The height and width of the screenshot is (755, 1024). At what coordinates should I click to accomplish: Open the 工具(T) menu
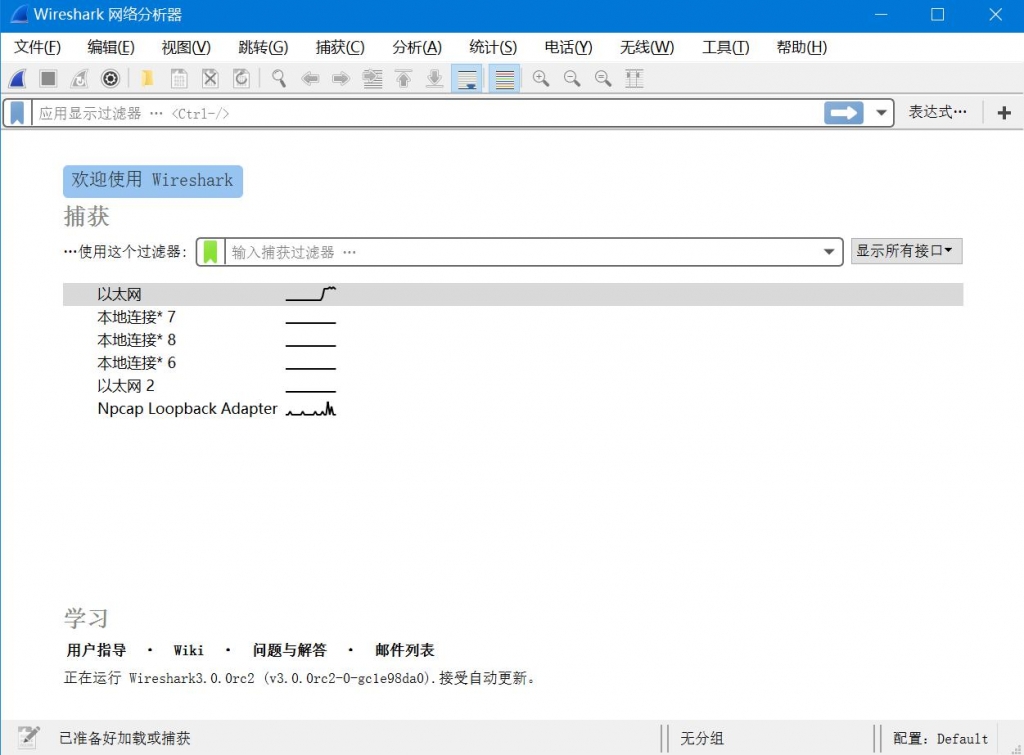(726, 47)
